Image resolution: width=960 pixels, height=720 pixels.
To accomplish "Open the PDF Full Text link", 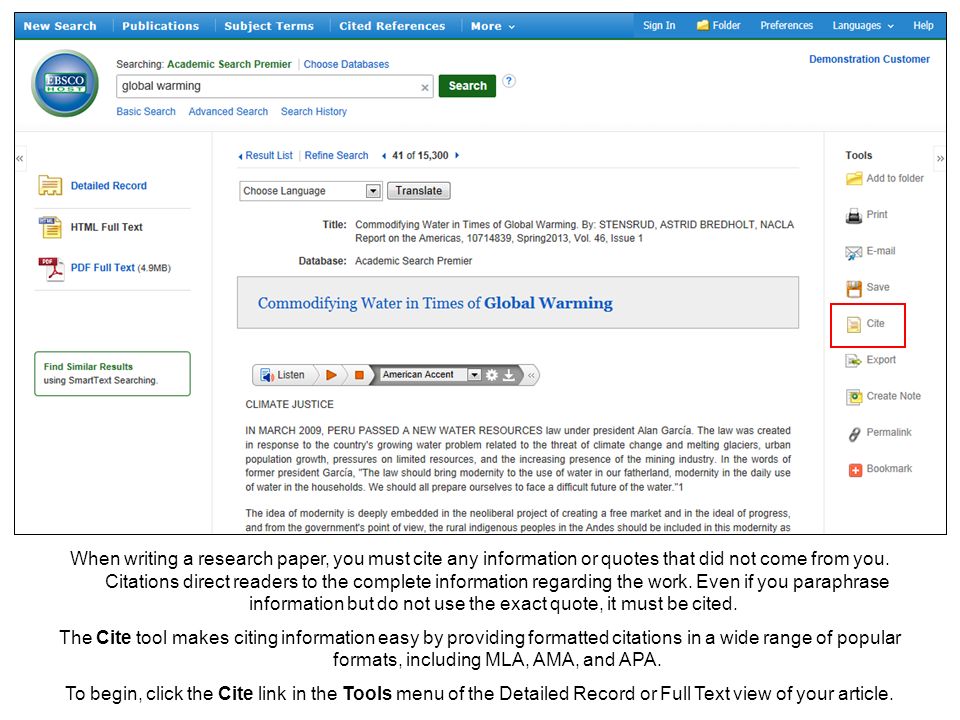I will (x=102, y=268).
